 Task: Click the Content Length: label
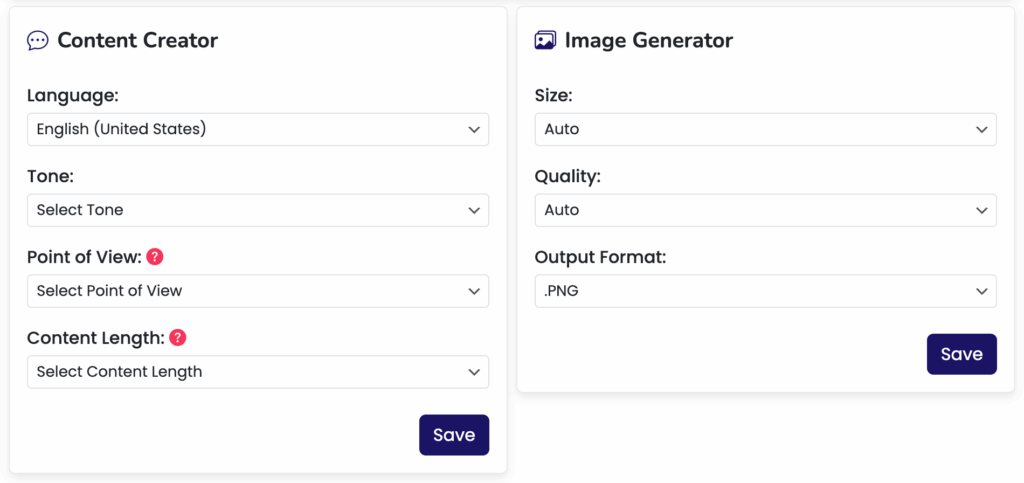tap(96, 338)
